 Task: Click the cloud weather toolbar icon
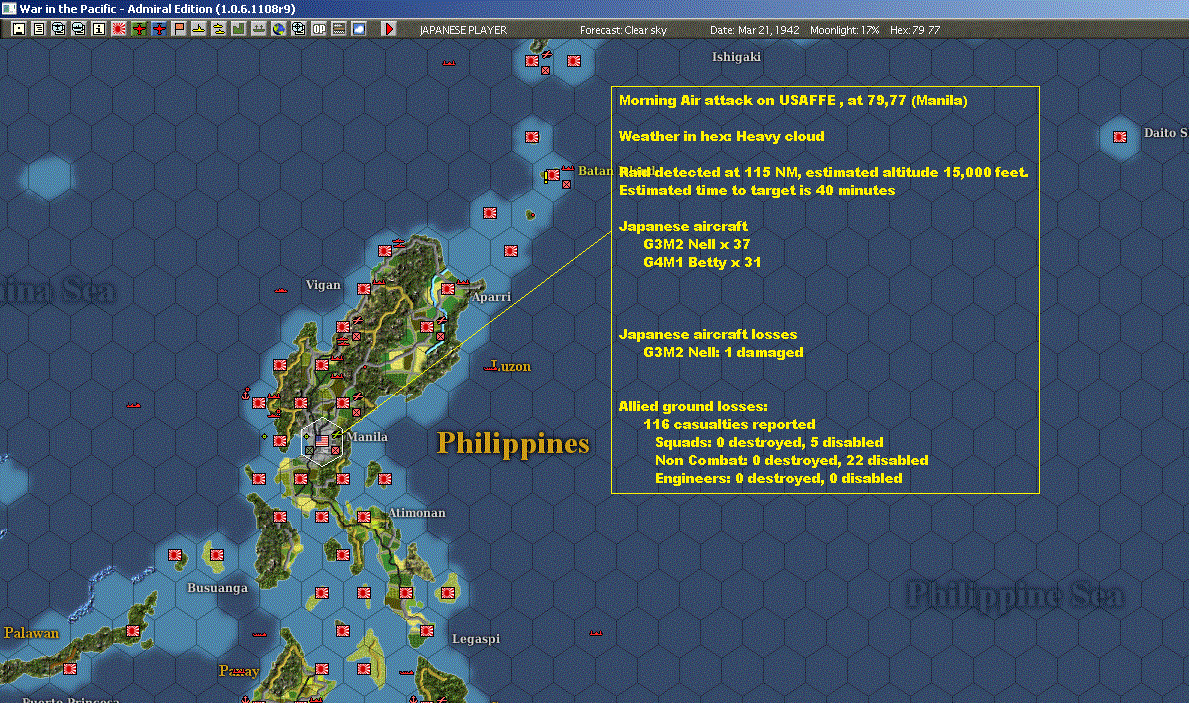pyautogui.click(x=359, y=29)
